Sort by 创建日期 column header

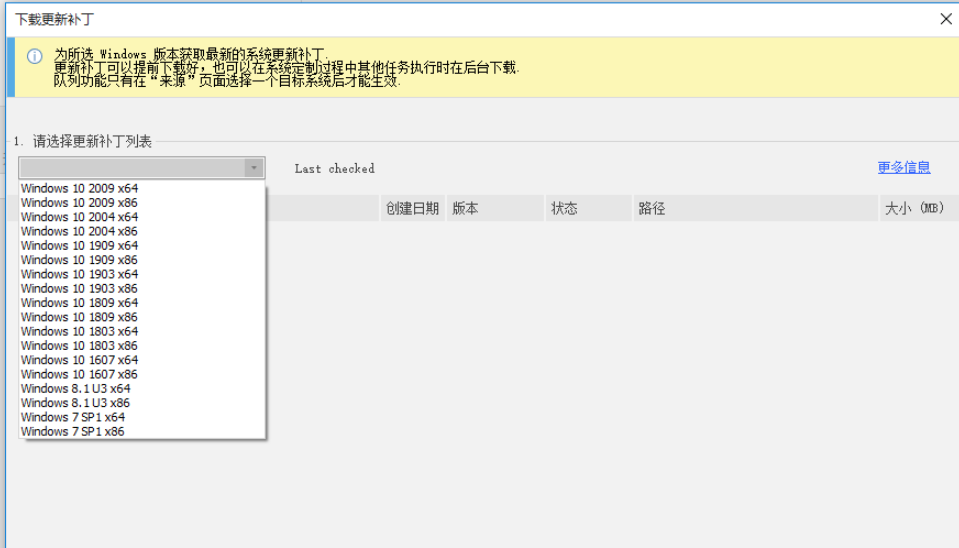pyautogui.click(x=412, y=209)
